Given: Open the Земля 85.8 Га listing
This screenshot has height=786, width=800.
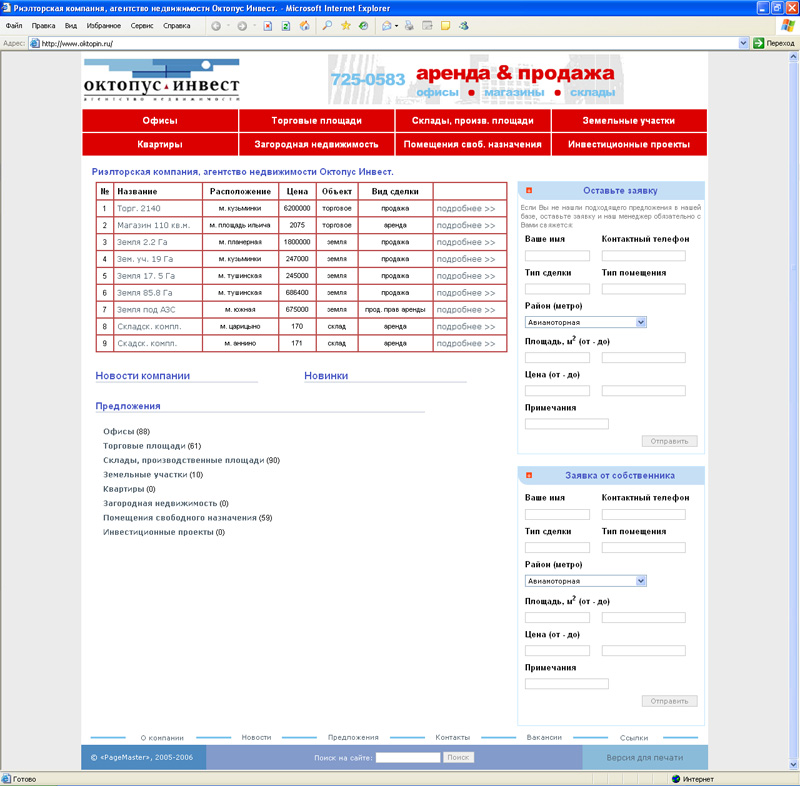Looking at the screenshot, I should pyautogui.click(x=145, y=293).
